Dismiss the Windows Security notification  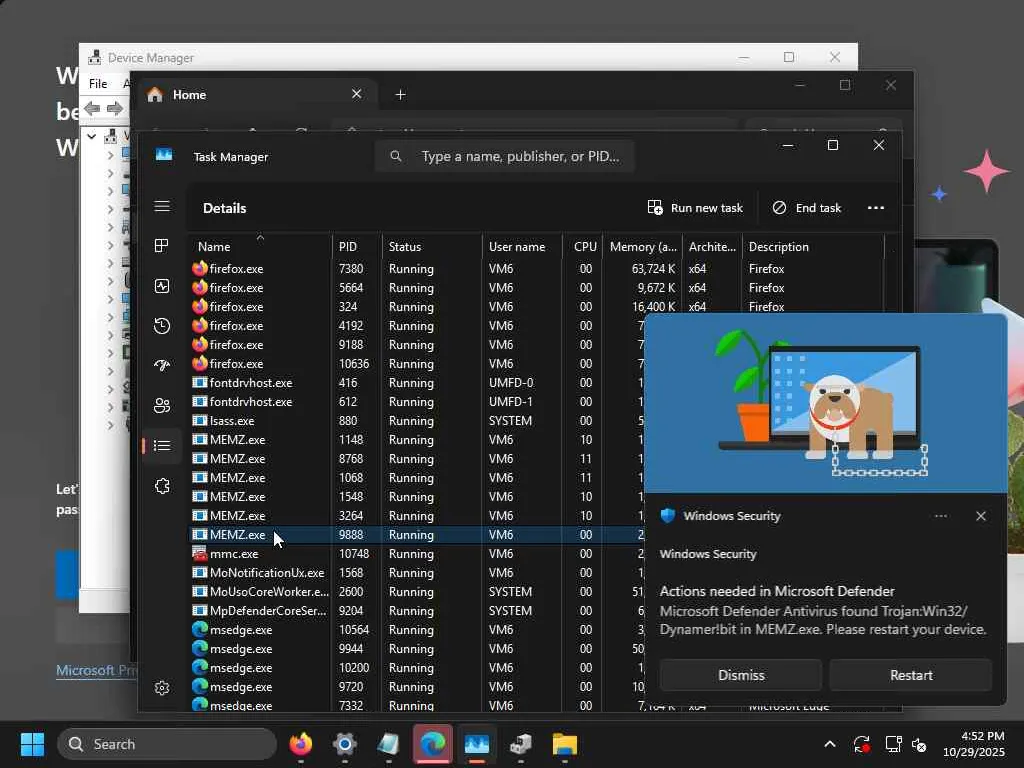pyautogui.click(x=741, y=675)
